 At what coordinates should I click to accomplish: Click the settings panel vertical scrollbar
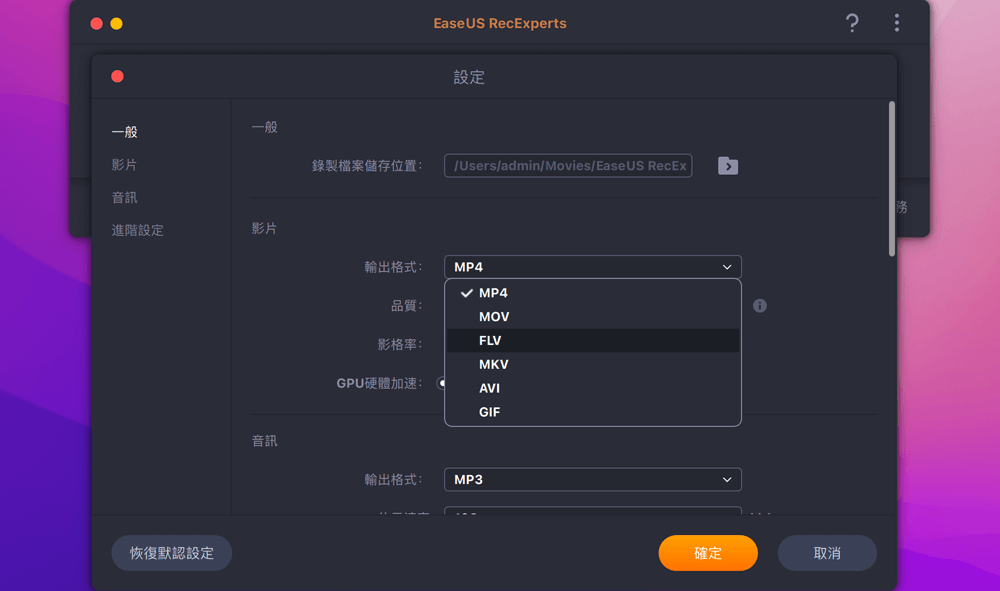[x=892, y=179]
